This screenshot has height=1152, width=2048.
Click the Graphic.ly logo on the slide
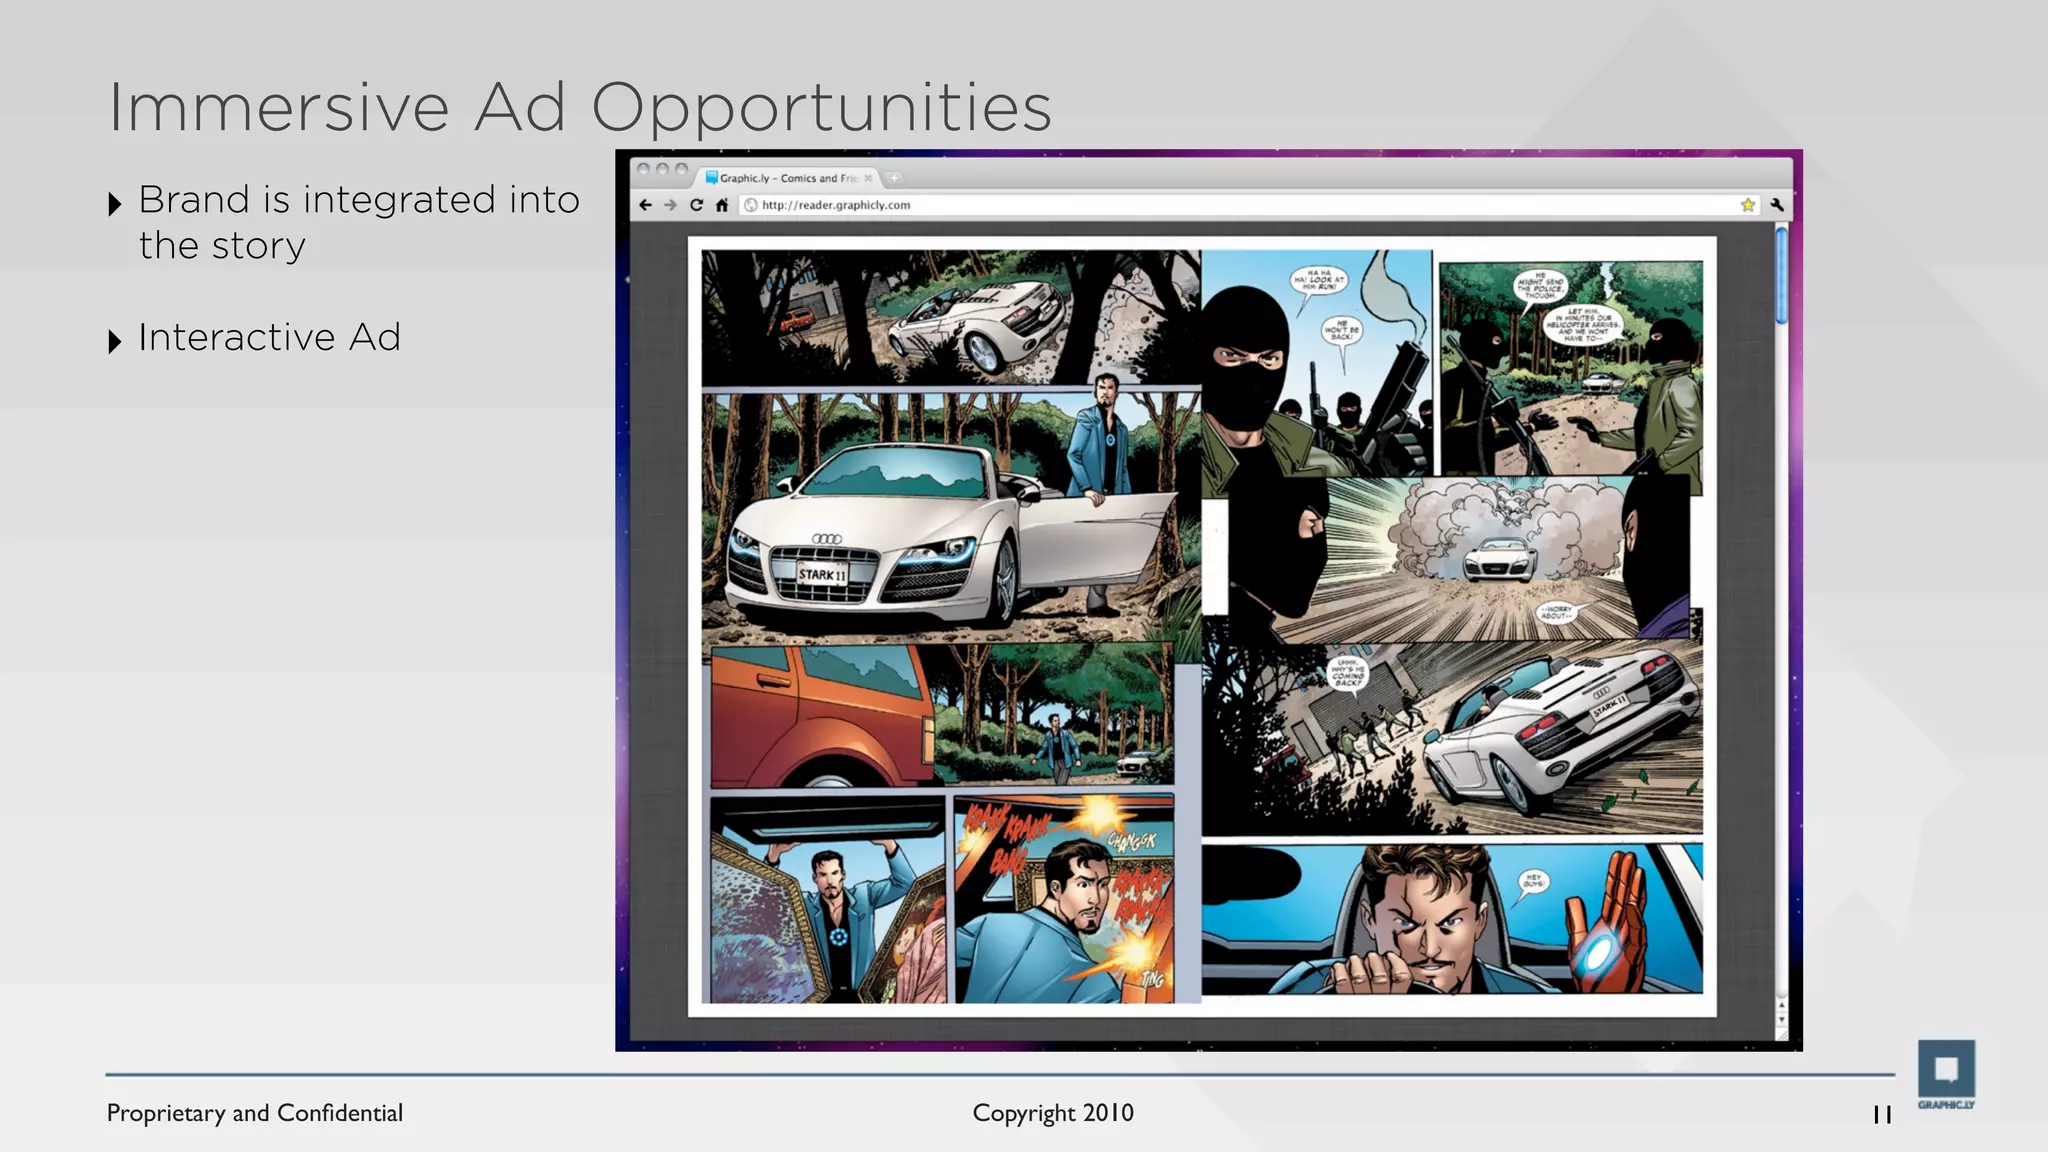[x=1946, y=1075]
